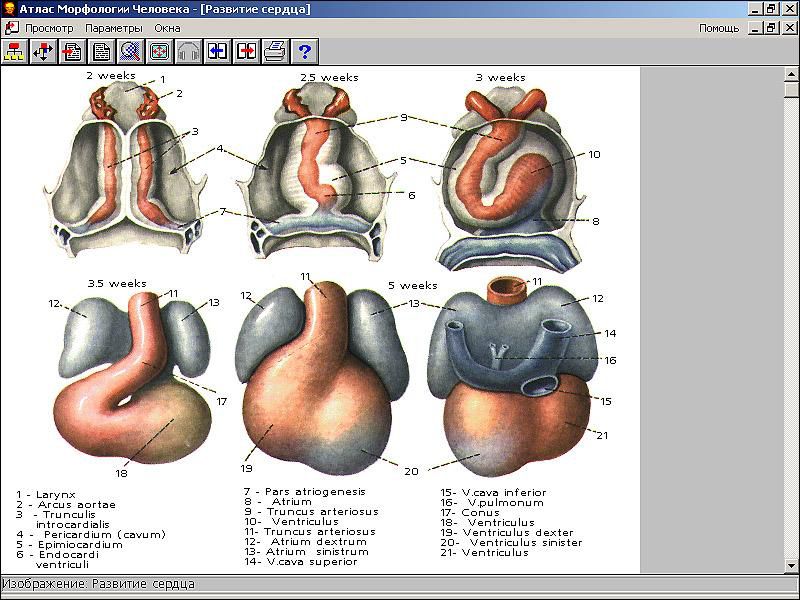The image size is (800, 600).
Task: Select the magnifying glass zoom icon
Action: click(130, 51)
